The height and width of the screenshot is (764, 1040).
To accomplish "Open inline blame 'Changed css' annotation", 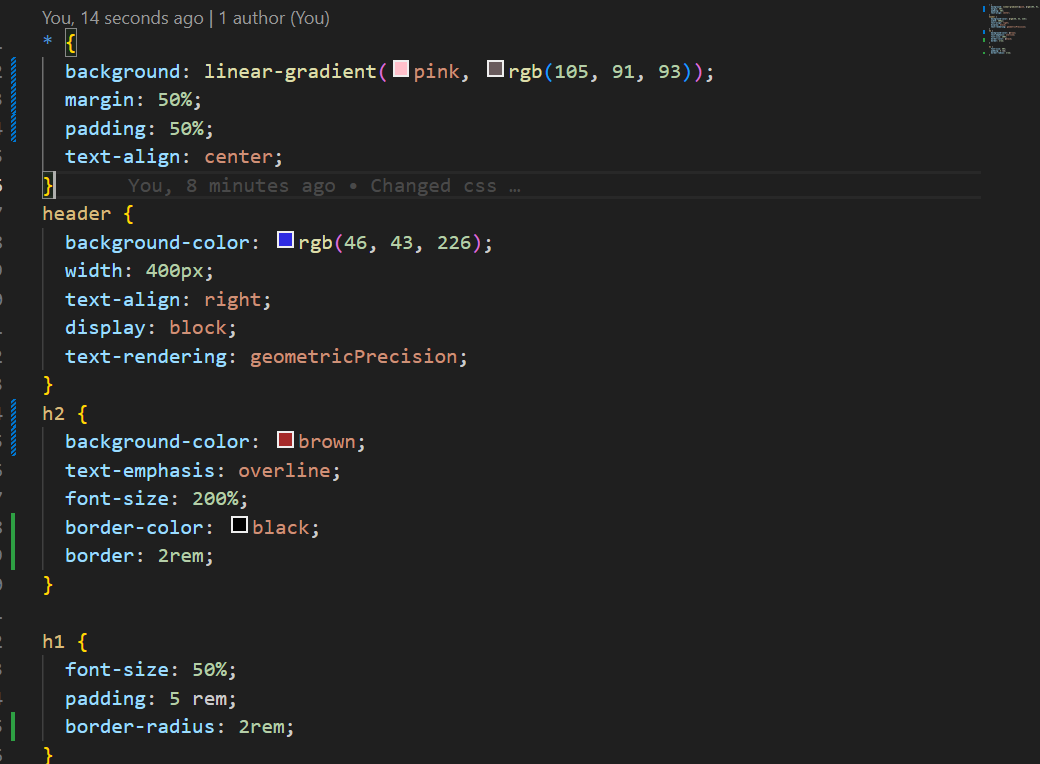I will click(x=324, y=186).
